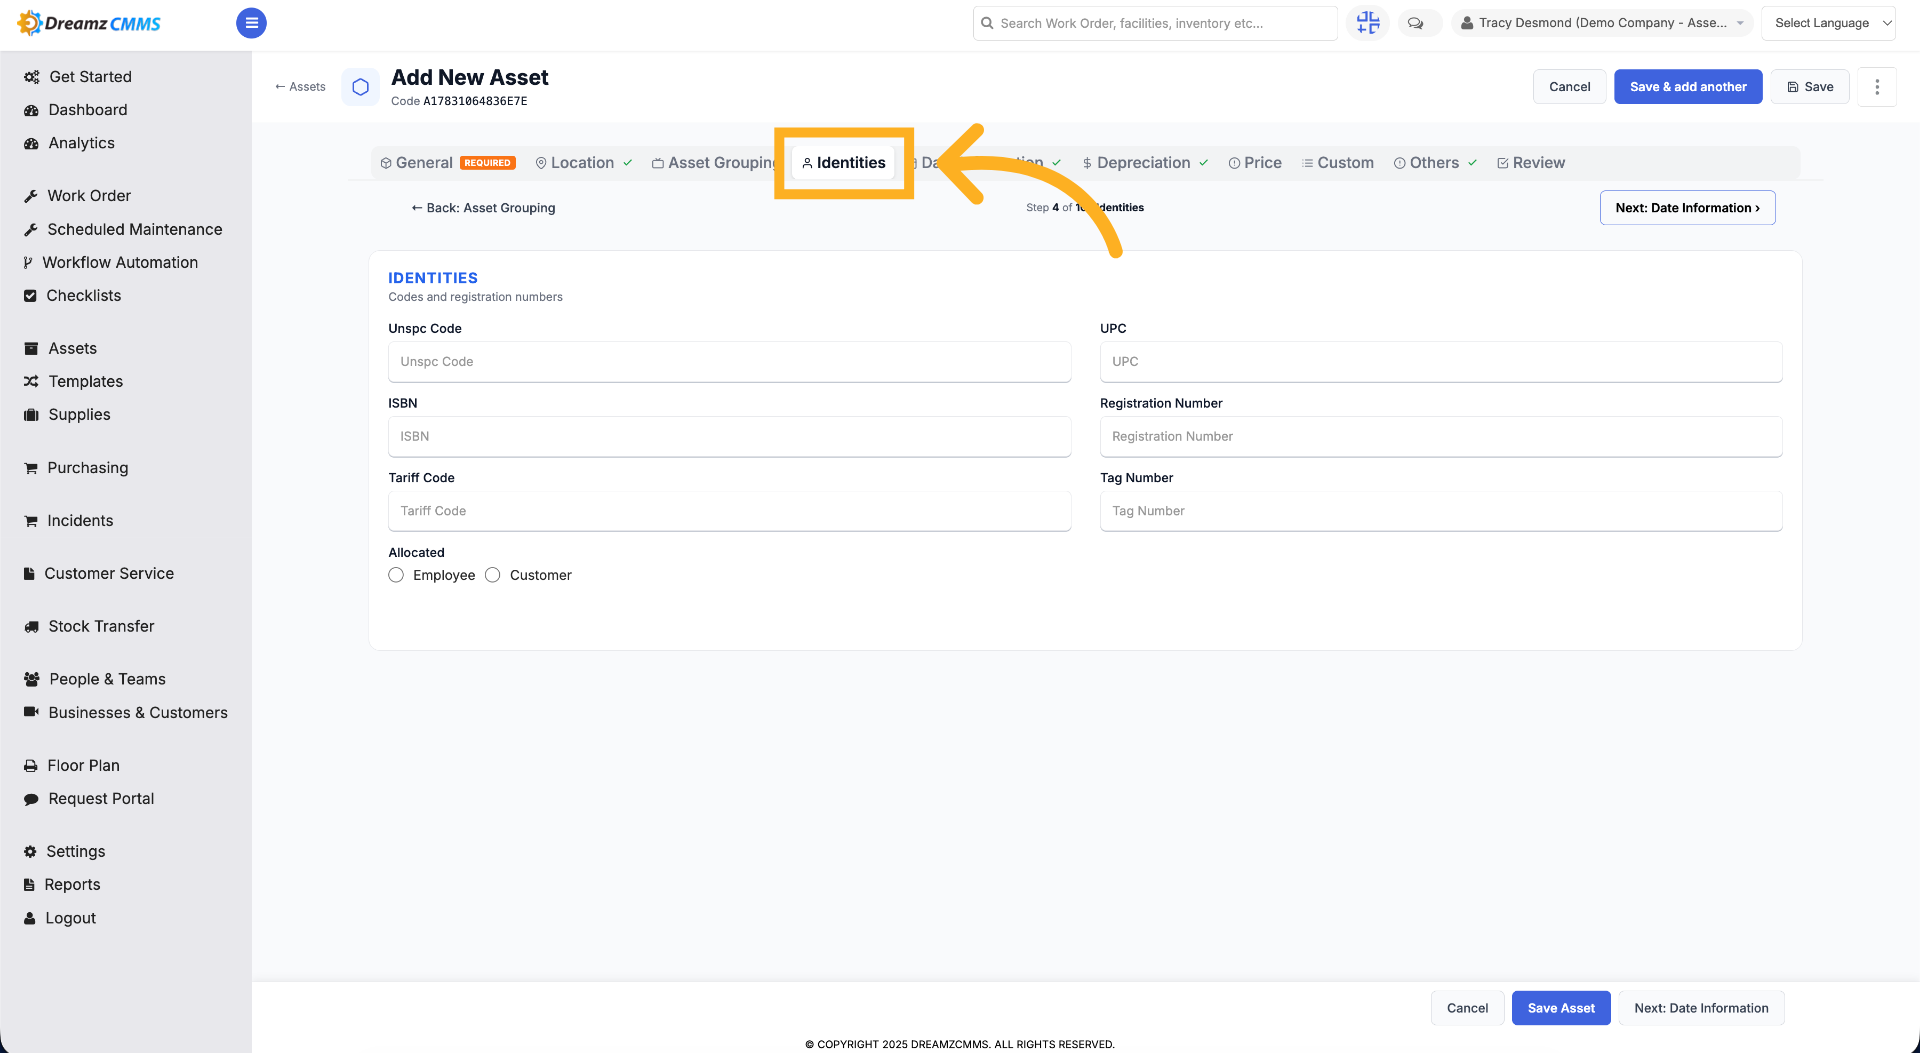The image size is (1920, 1053).
Task: Focus the Registration Number input field
Action: tap(1441, 437)
